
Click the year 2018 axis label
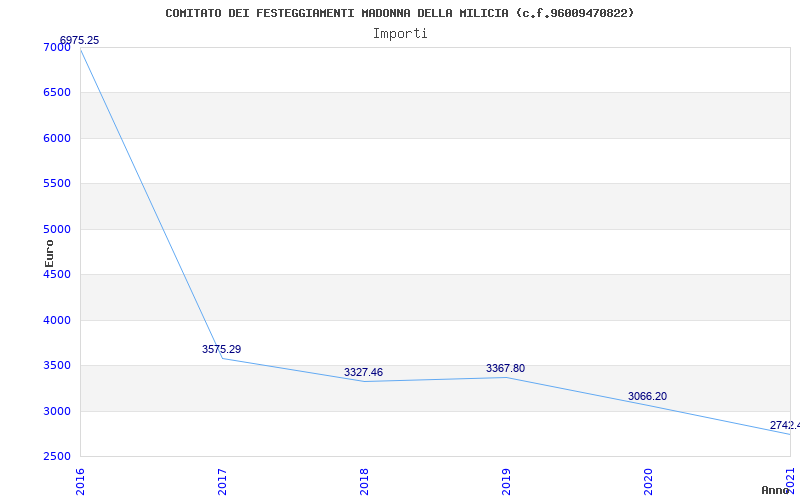point(364,482)
